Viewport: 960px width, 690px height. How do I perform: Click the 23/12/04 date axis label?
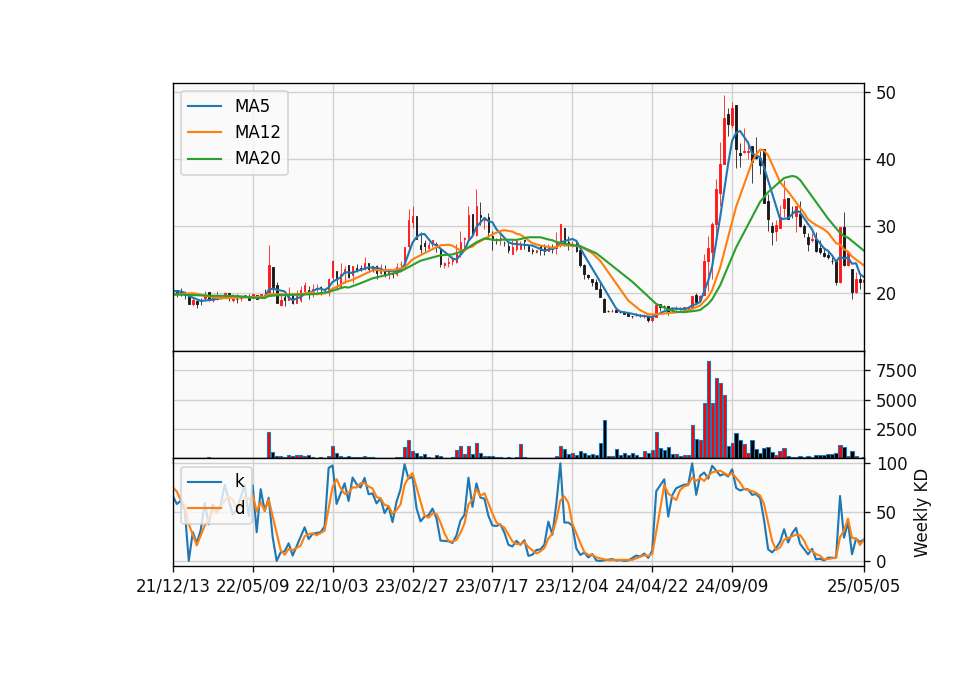(572, 586)
